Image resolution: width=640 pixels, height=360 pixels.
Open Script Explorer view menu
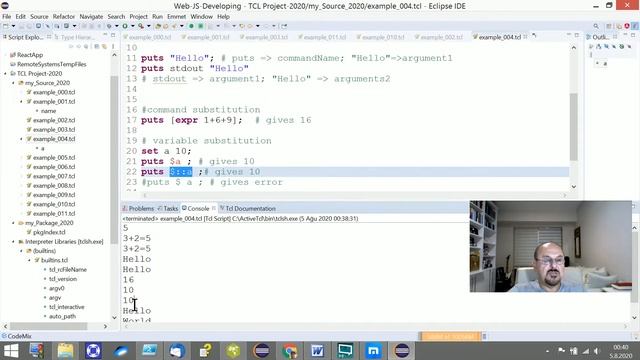[113, 46]
